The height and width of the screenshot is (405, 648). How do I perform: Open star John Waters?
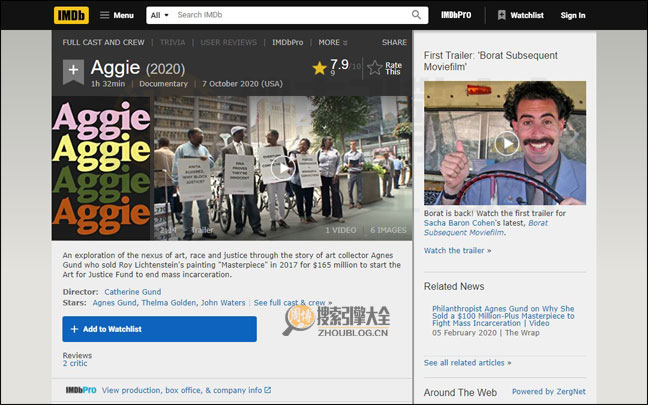point(223,303)
